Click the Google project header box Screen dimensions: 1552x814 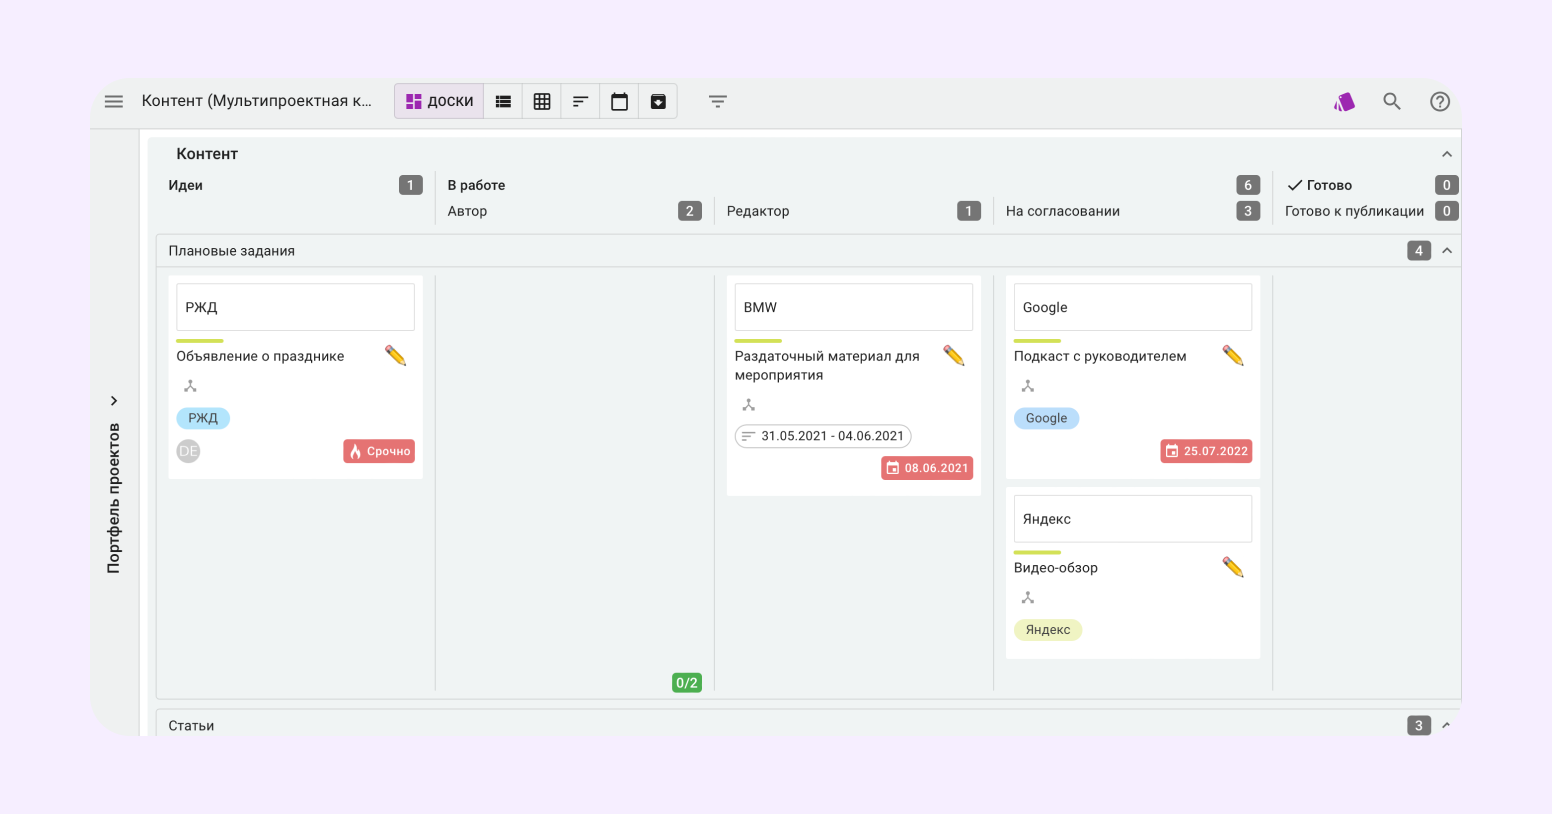(x=1133, y=307)
